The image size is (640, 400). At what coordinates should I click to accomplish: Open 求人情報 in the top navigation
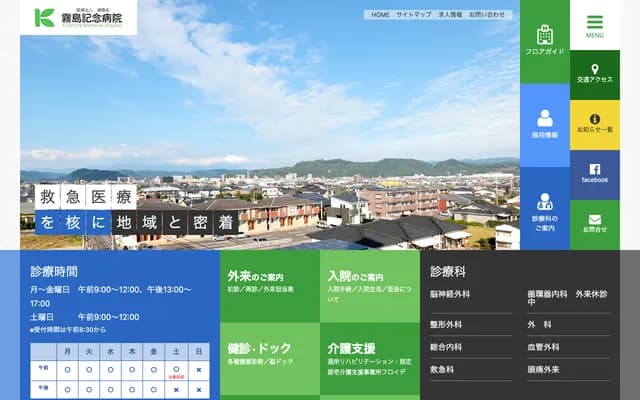click(449, 15)
